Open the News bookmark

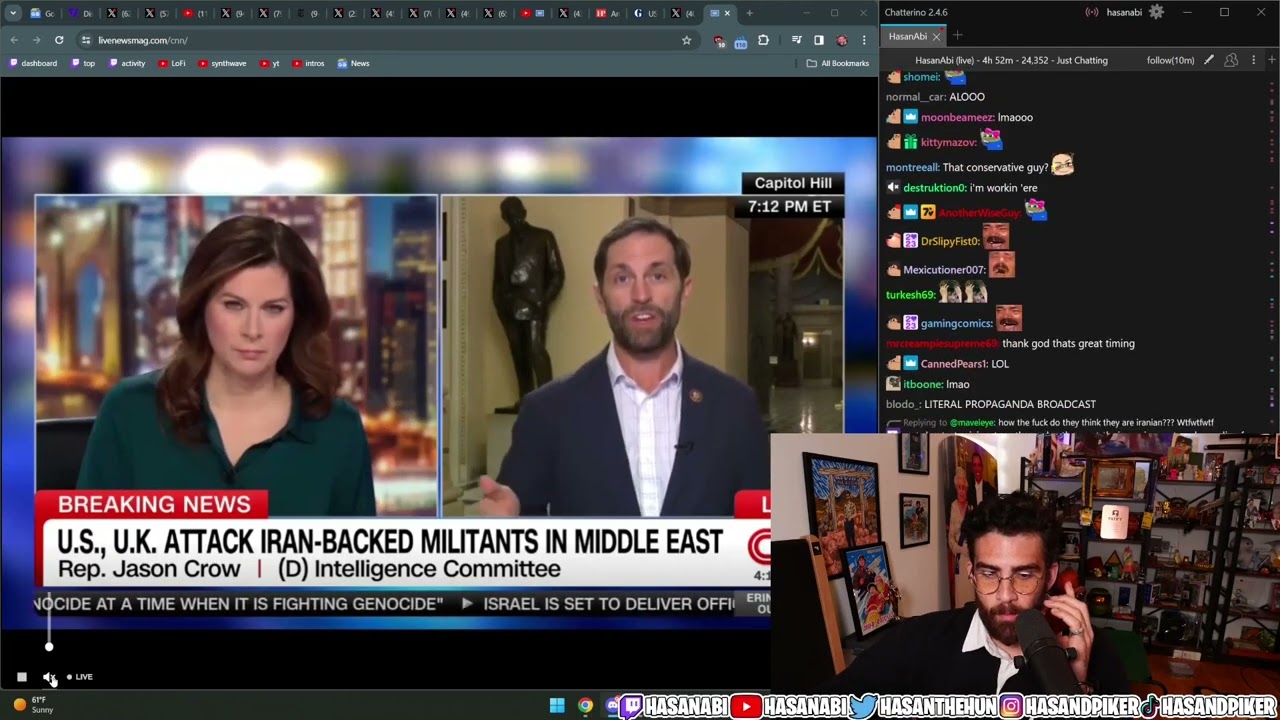click(354, 63)
